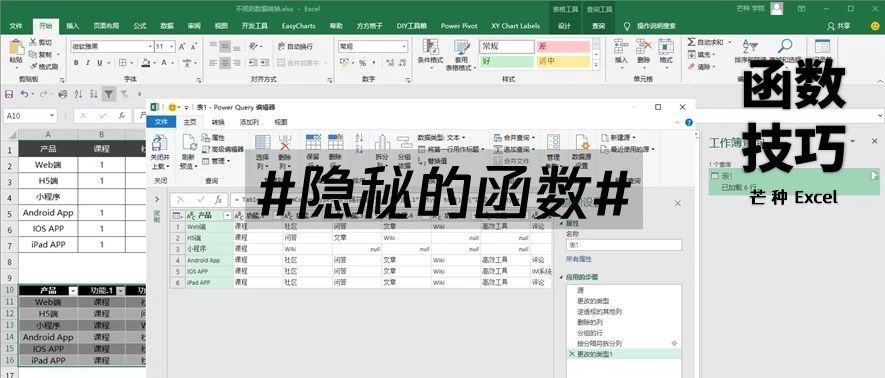The width and height of the screenshot is (885, 378).
Task: Switch to 添加列 (Add Column) tab in Power Query
Action: [x=249, y=122]
